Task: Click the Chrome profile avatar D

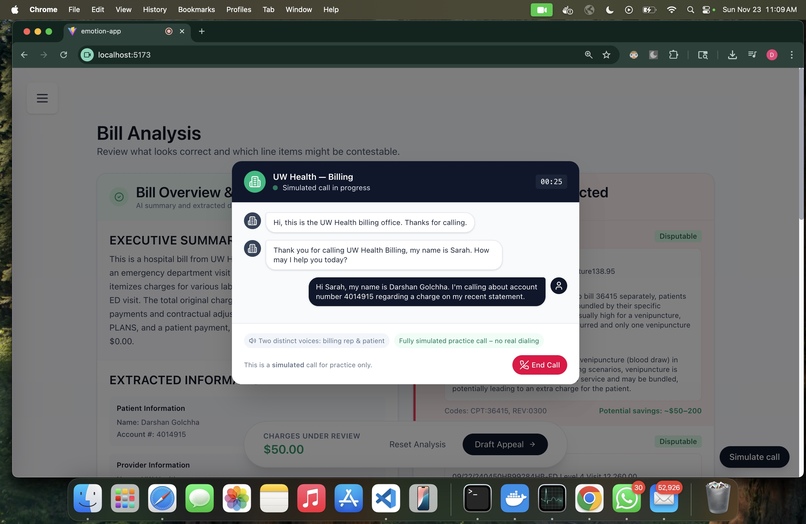Action: coord(772,55)
